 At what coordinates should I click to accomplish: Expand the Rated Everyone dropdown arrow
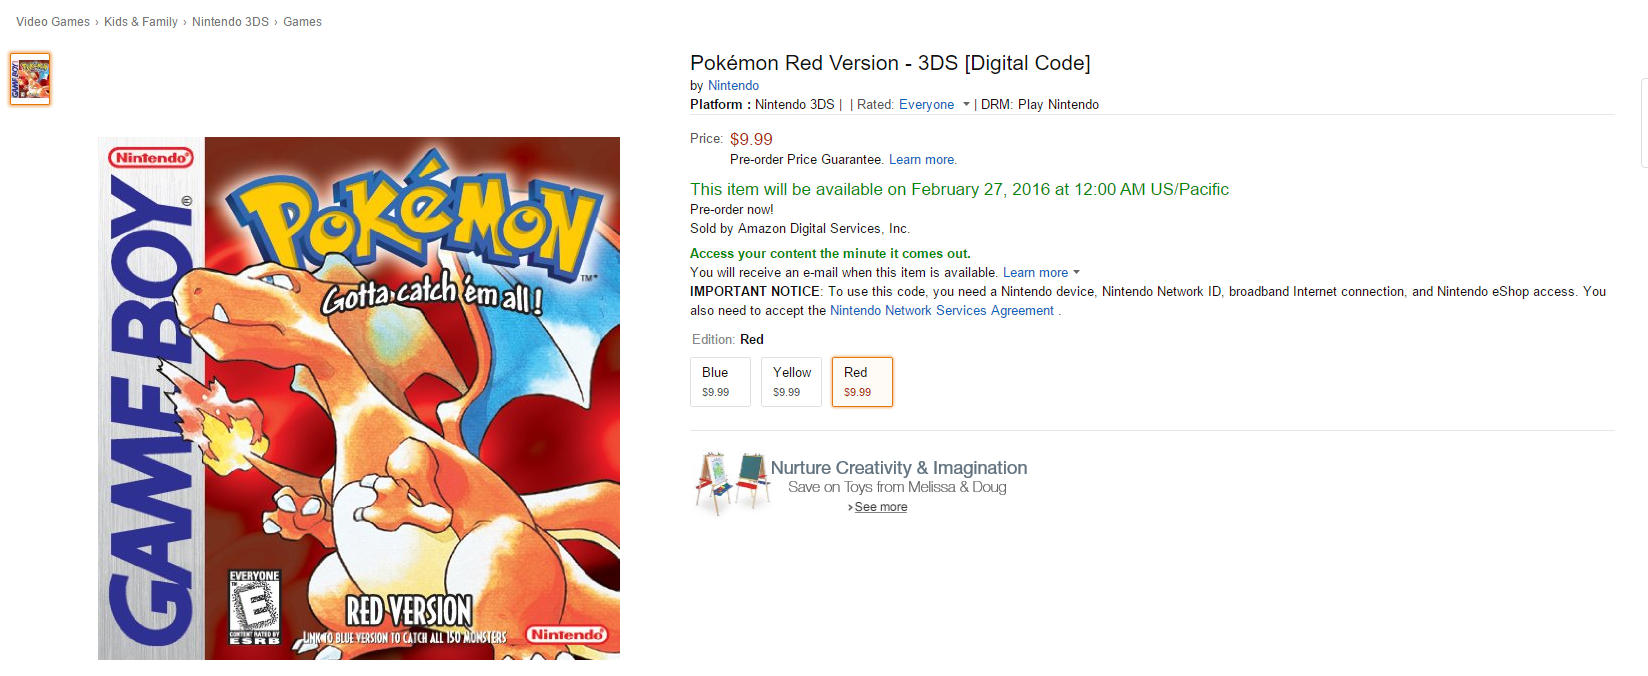(x=966, y=104)
